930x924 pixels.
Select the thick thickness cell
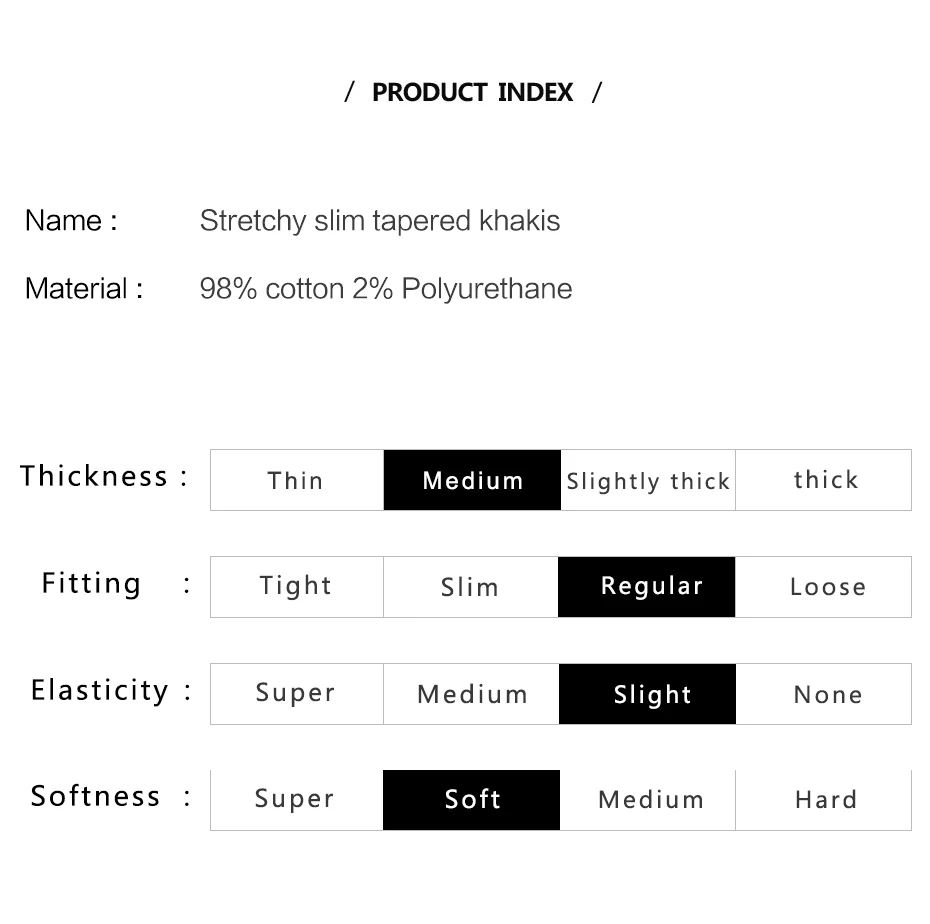[825, 480]
